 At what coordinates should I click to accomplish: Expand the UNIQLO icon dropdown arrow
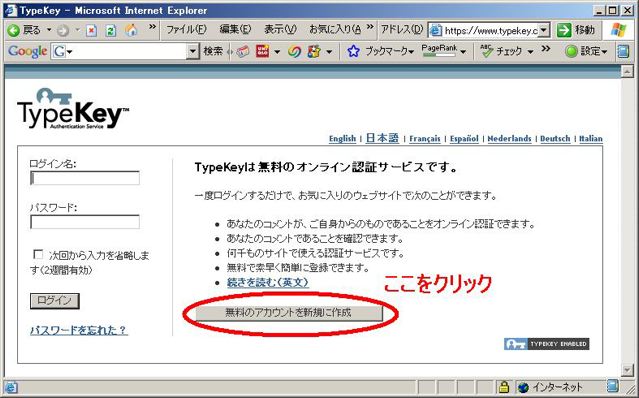pos(277,52)
